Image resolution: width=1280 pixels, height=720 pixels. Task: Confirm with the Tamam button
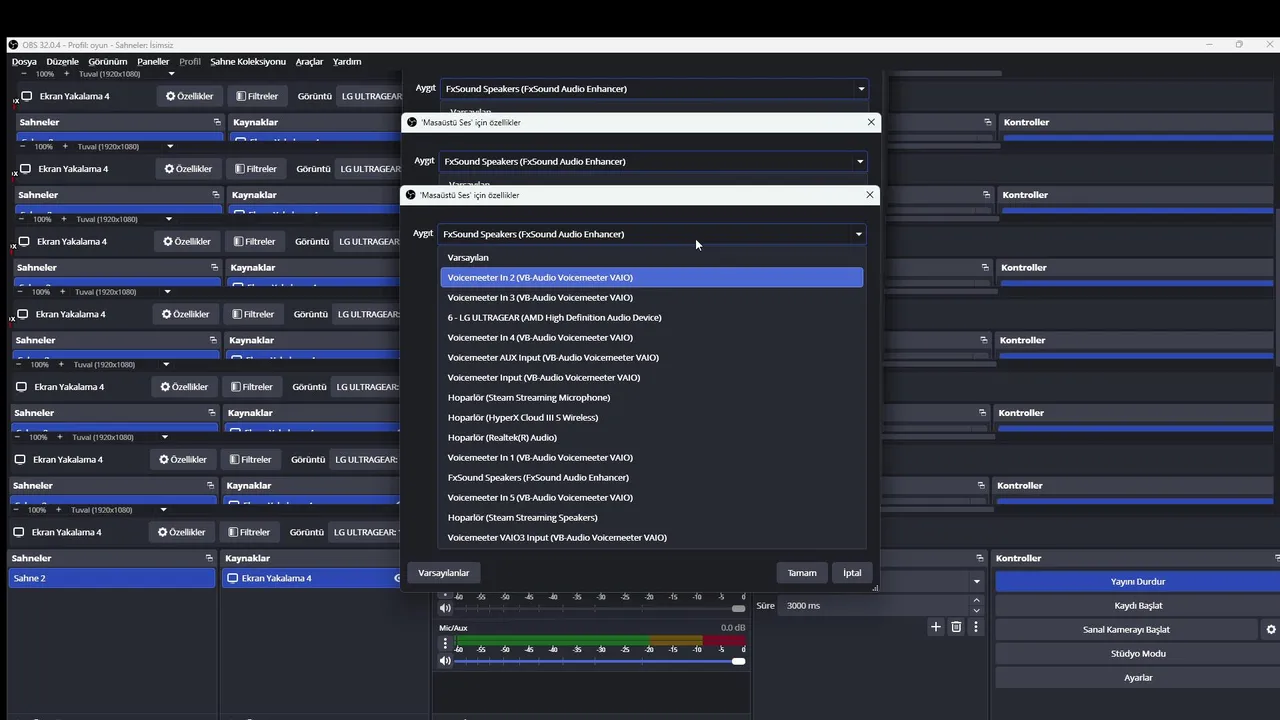point(802,573)
